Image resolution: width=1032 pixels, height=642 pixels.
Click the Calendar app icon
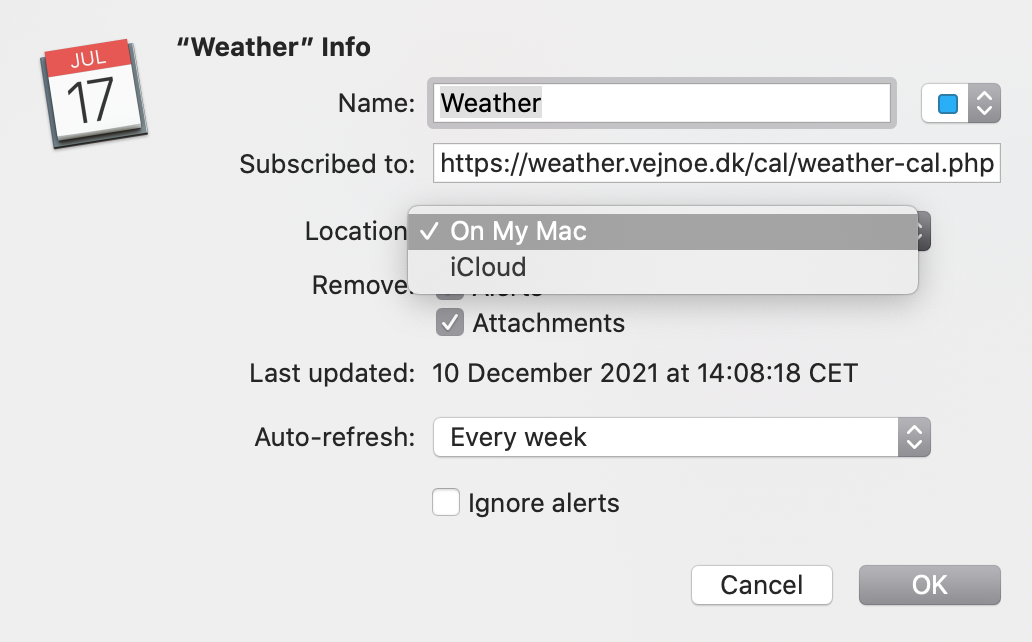click(x=93, y=93)
